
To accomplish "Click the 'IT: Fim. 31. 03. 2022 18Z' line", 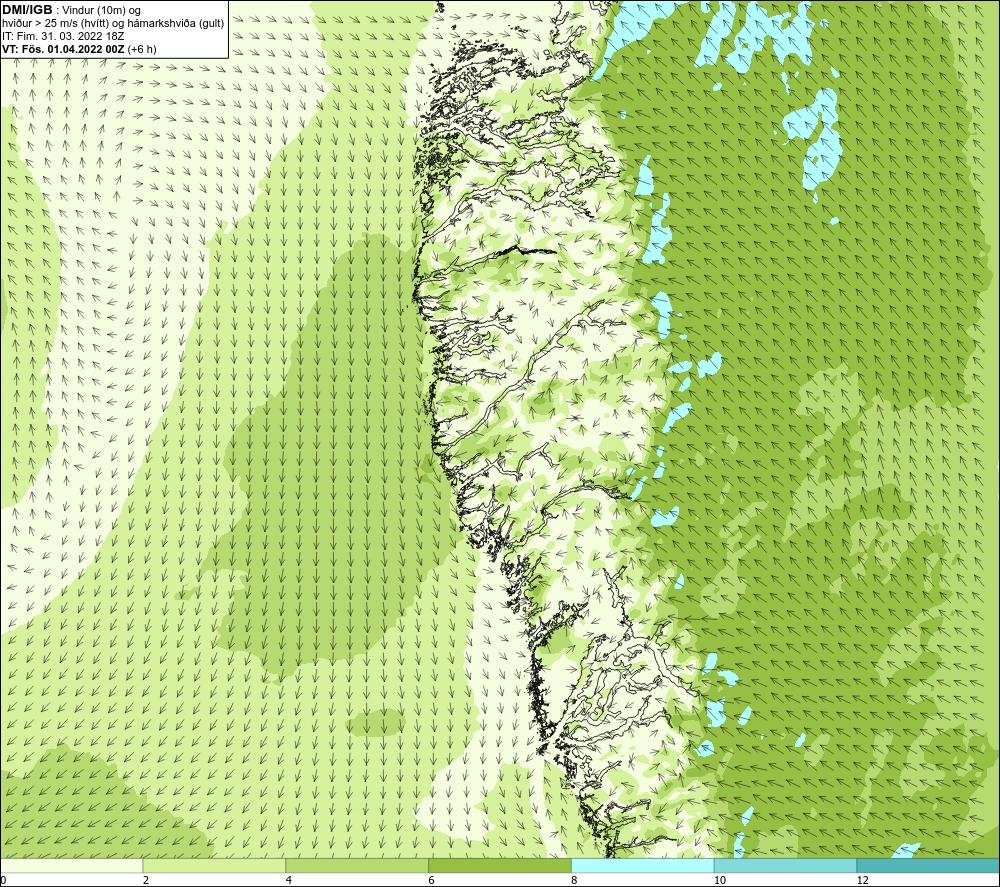I will pyautogui.click(x=63, y=36).
